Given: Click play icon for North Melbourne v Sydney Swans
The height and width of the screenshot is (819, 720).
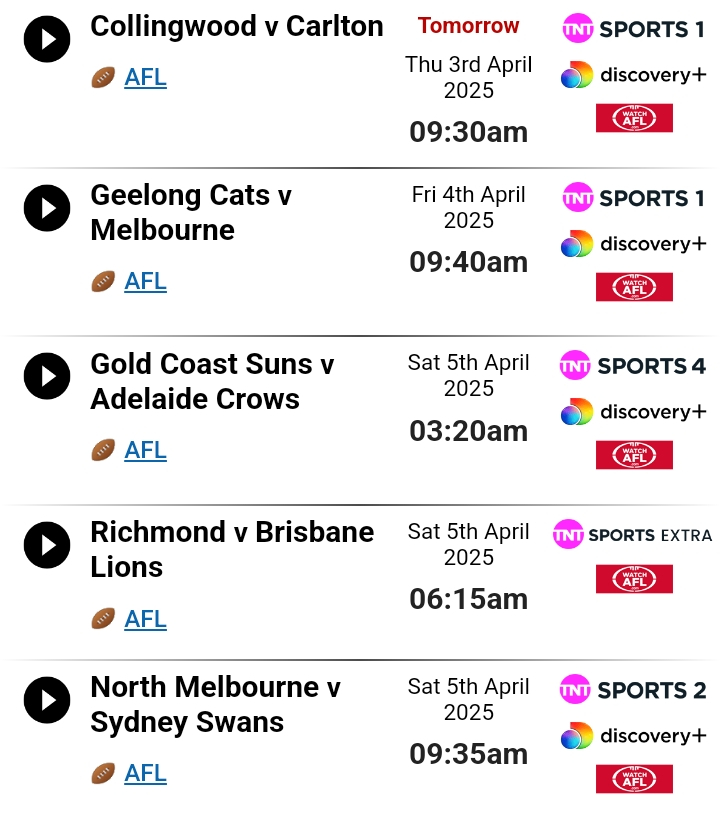Looking at the screenshot, I should tap(47, 700).
